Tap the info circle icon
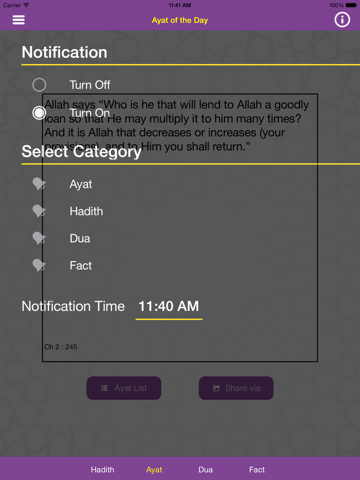 coord(342,20)
